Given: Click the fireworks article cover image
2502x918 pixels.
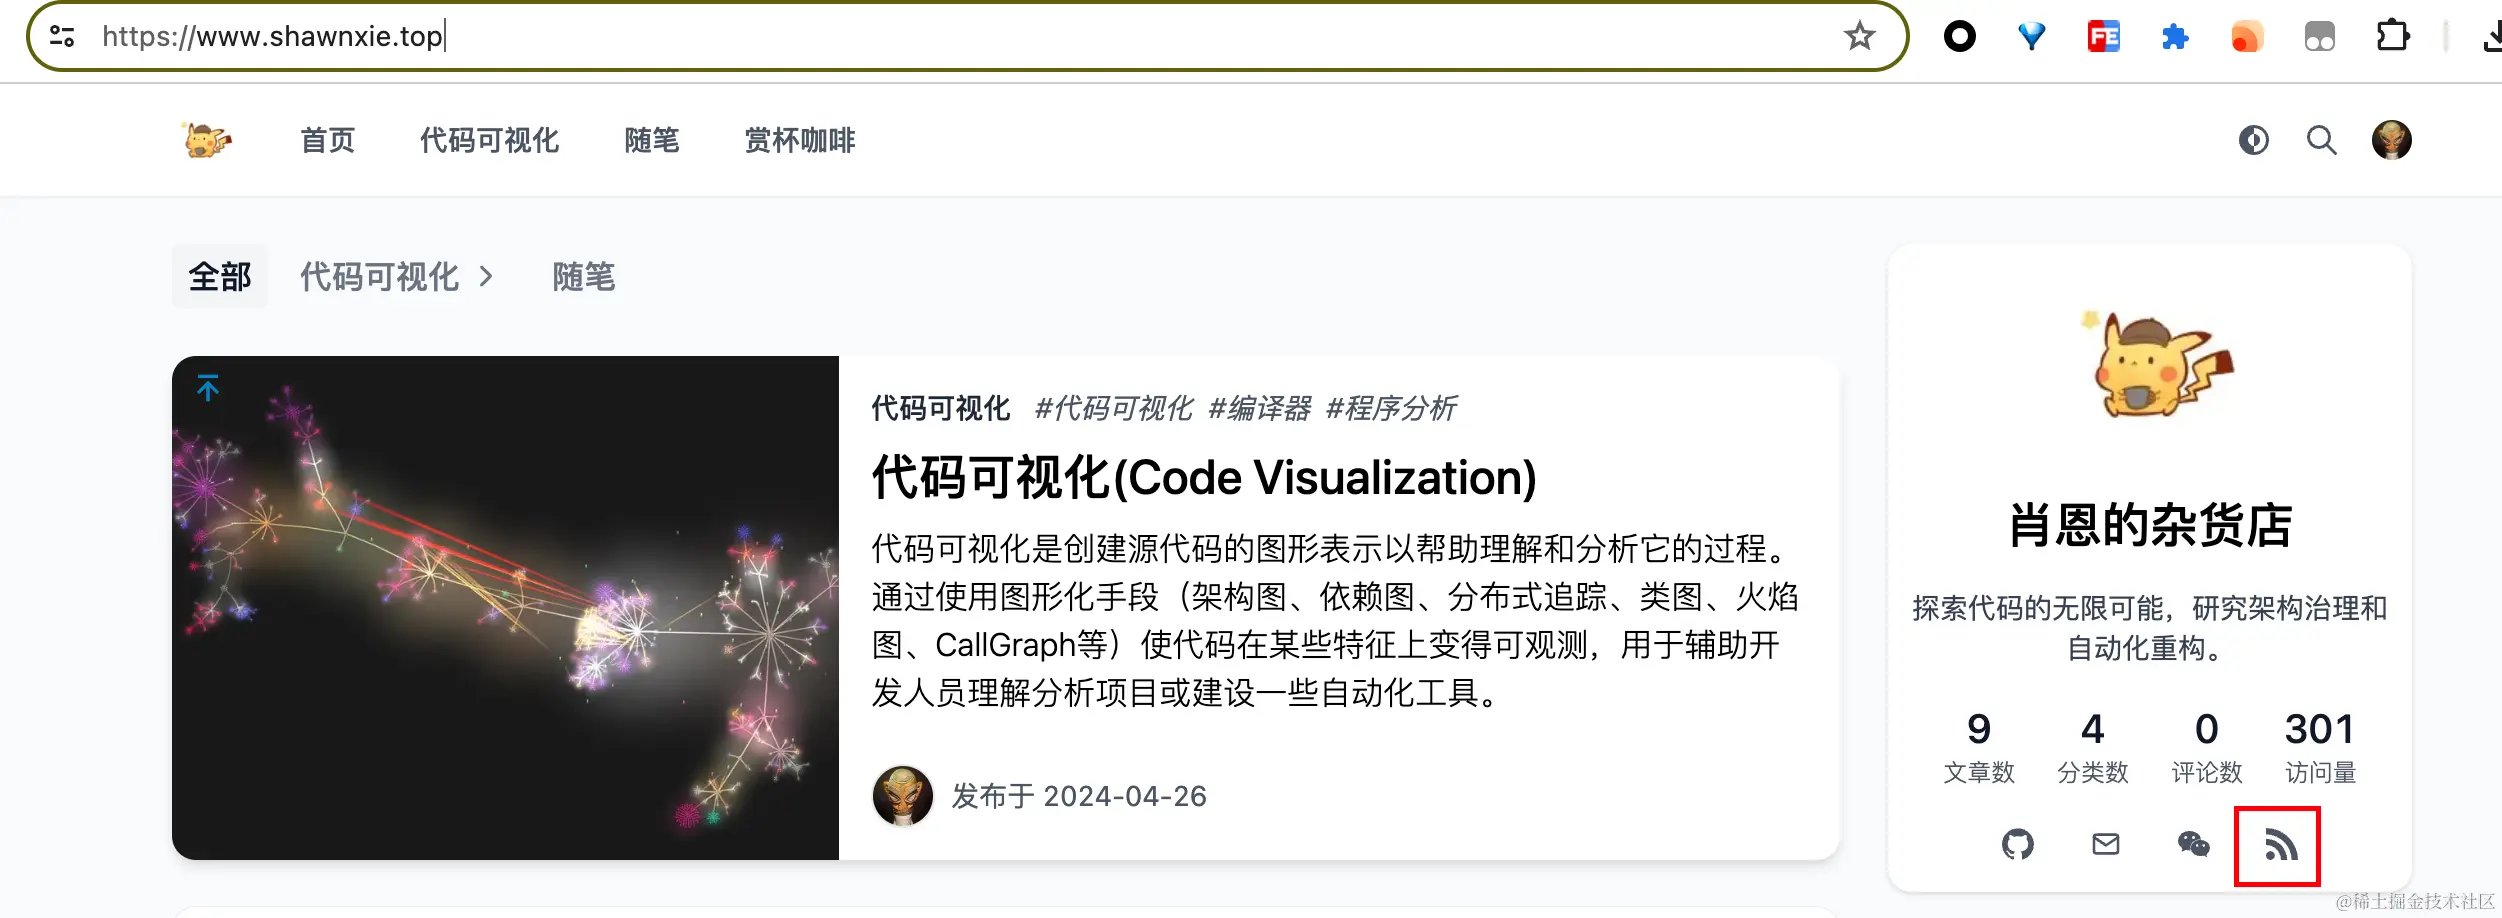Looking at the screenshot, I should click(505, 608).
